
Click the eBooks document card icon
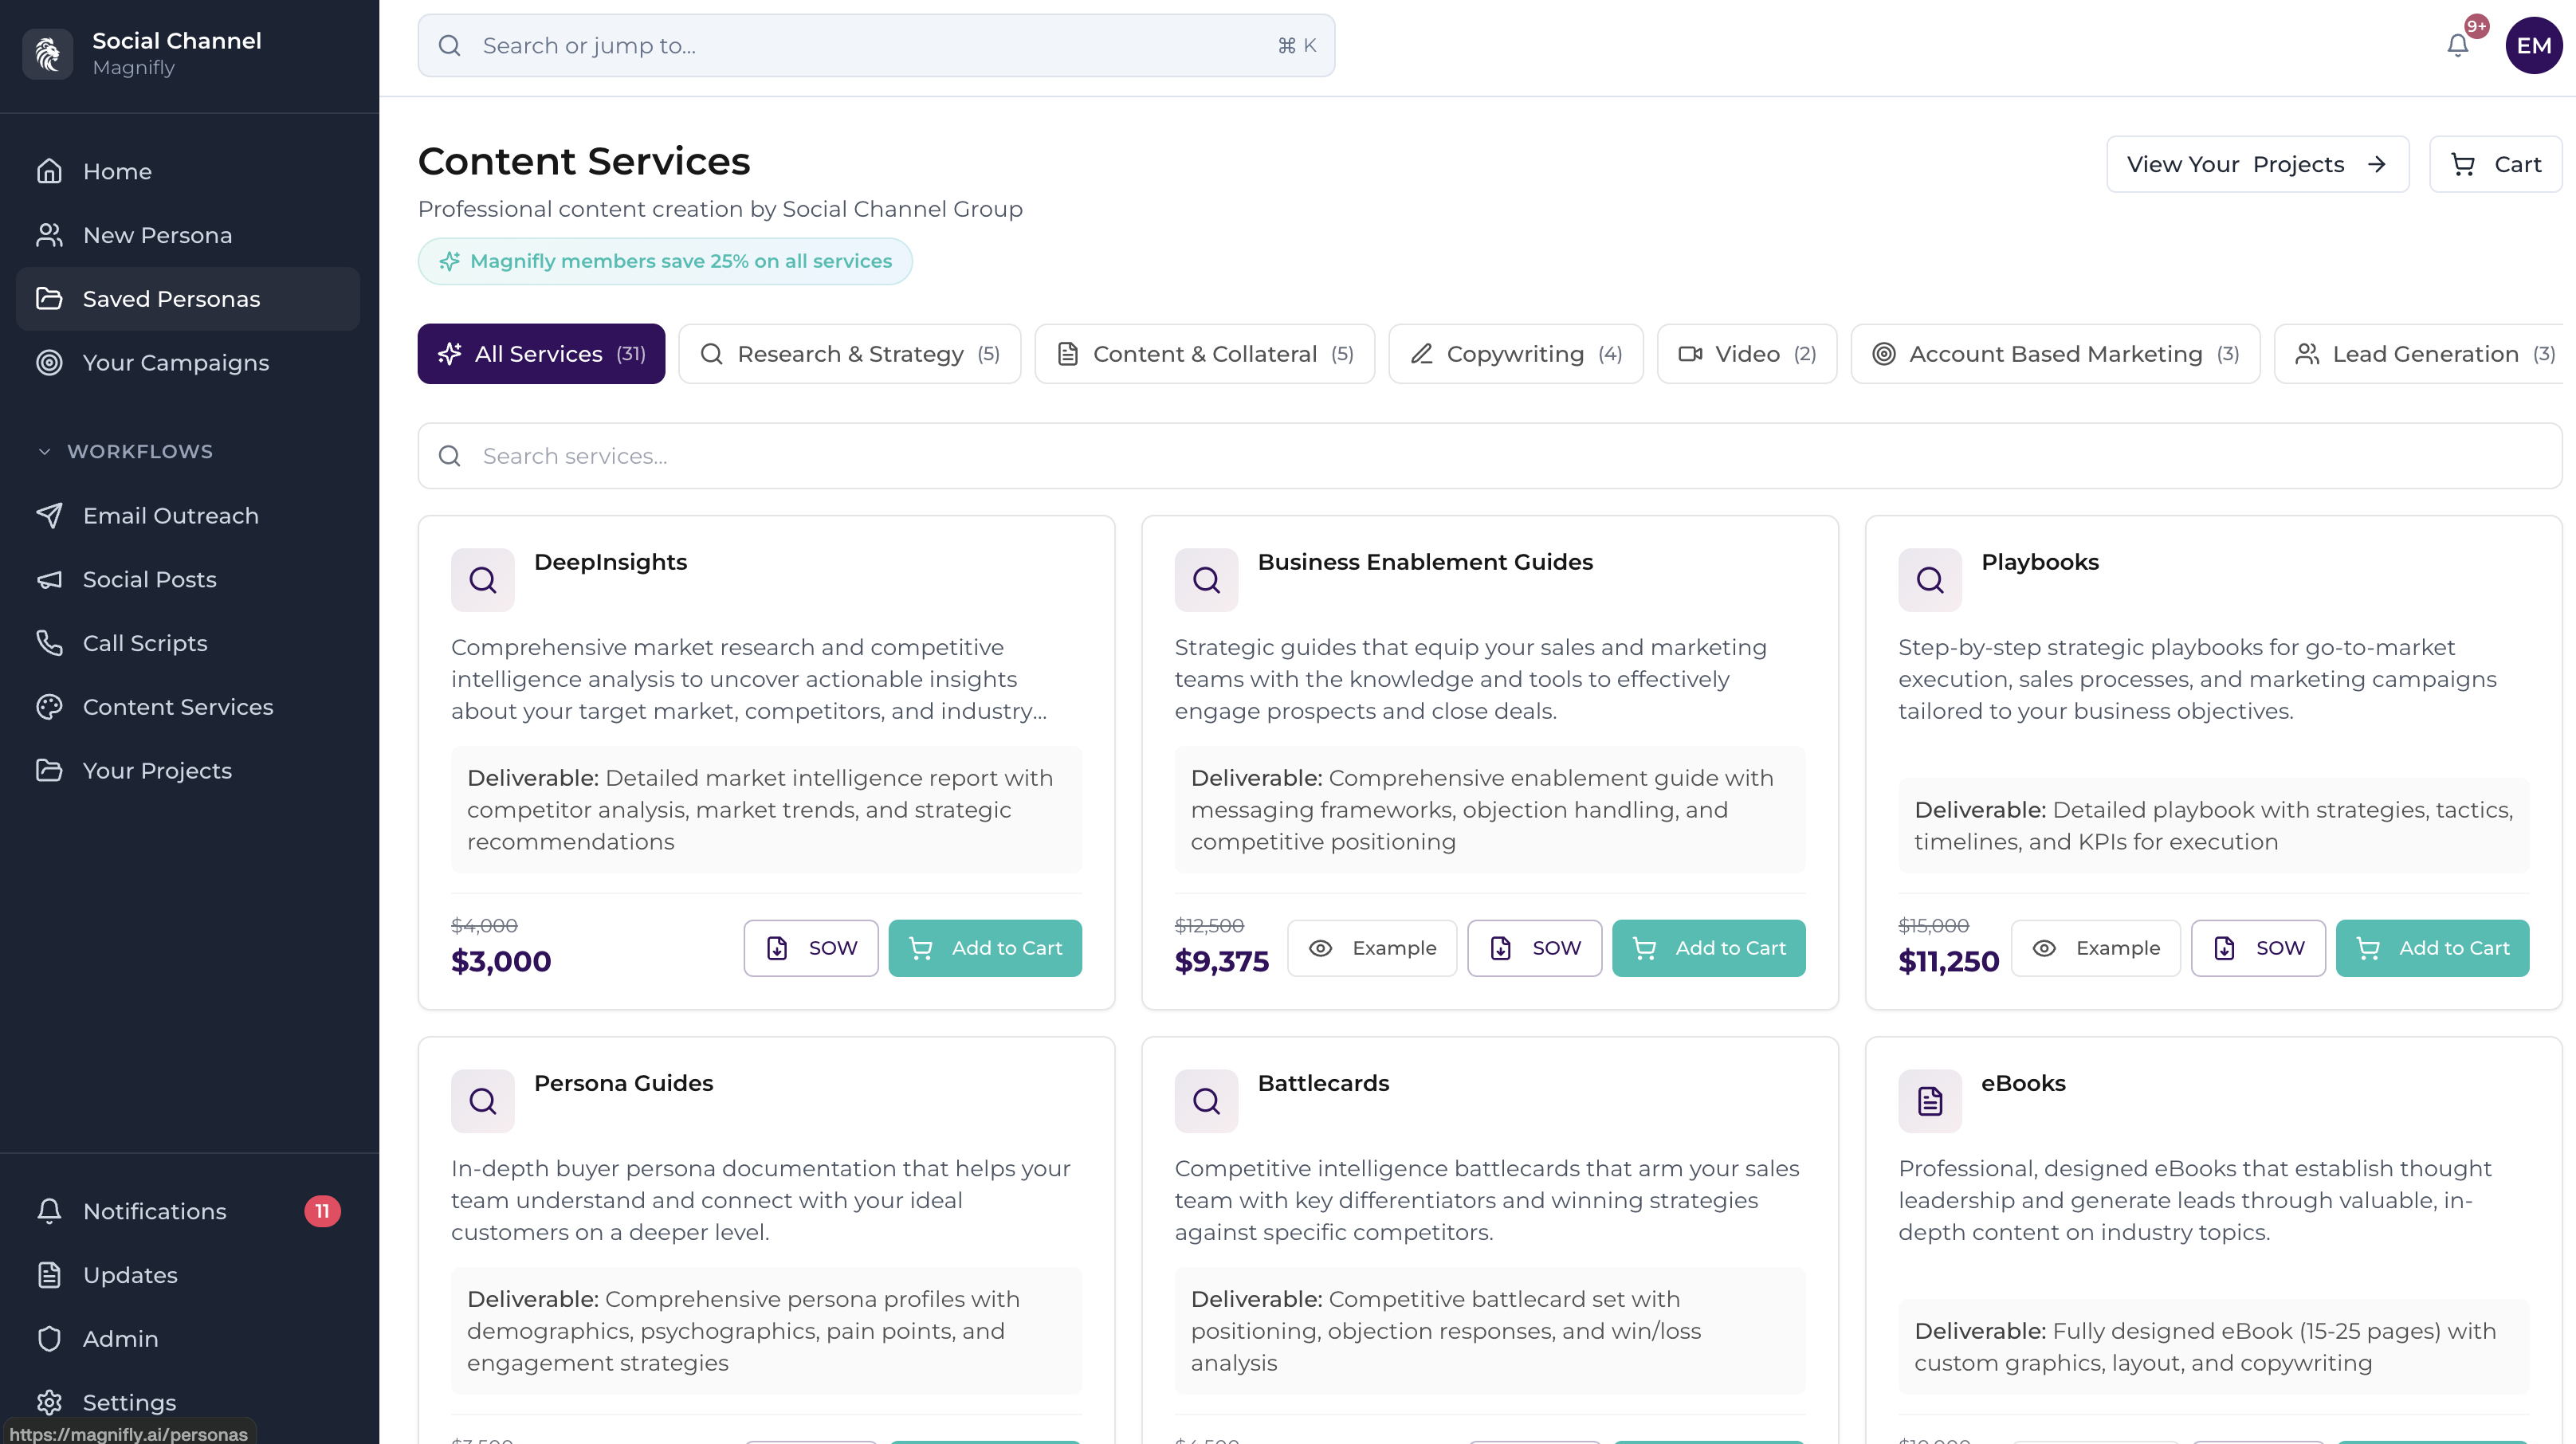1929,1101
